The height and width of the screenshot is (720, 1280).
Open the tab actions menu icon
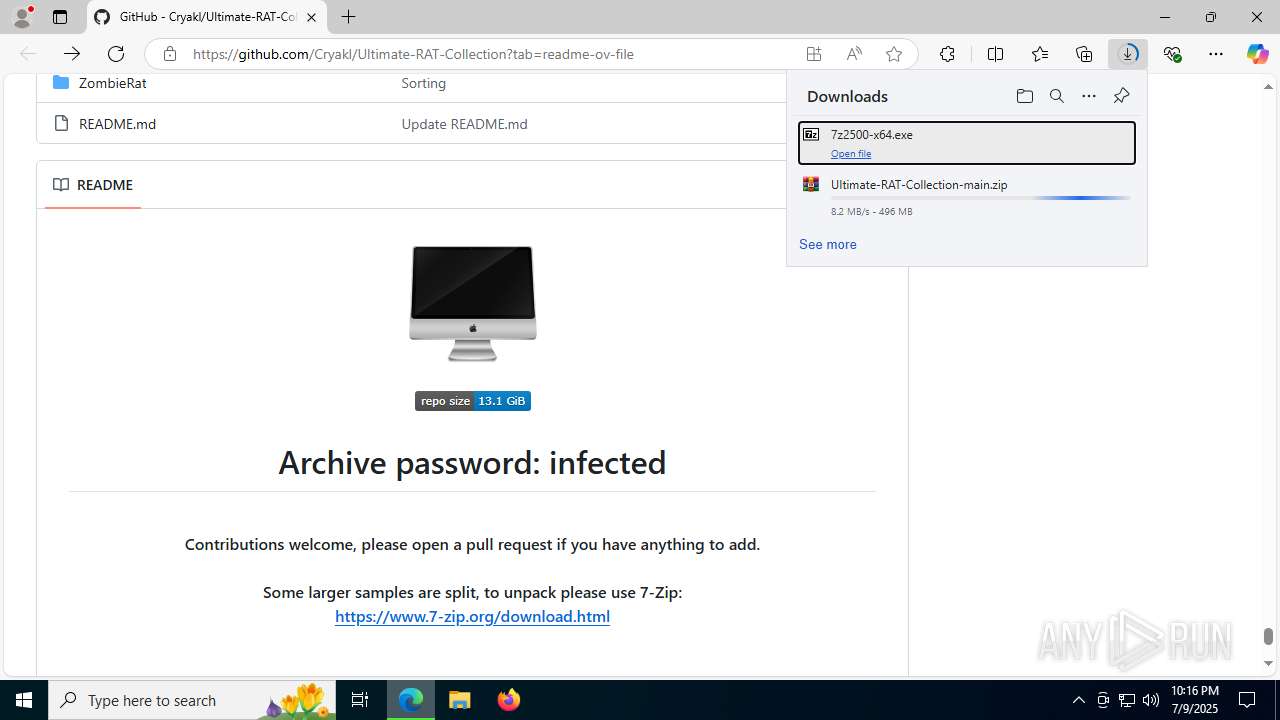tap(60, 17)
